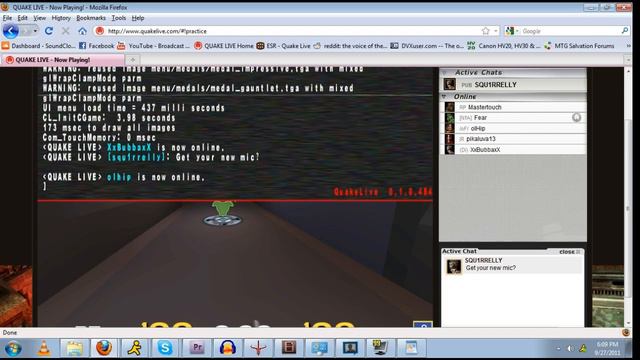
Task: Select Fear in the Online list
Action: click(x=514, y=118)
